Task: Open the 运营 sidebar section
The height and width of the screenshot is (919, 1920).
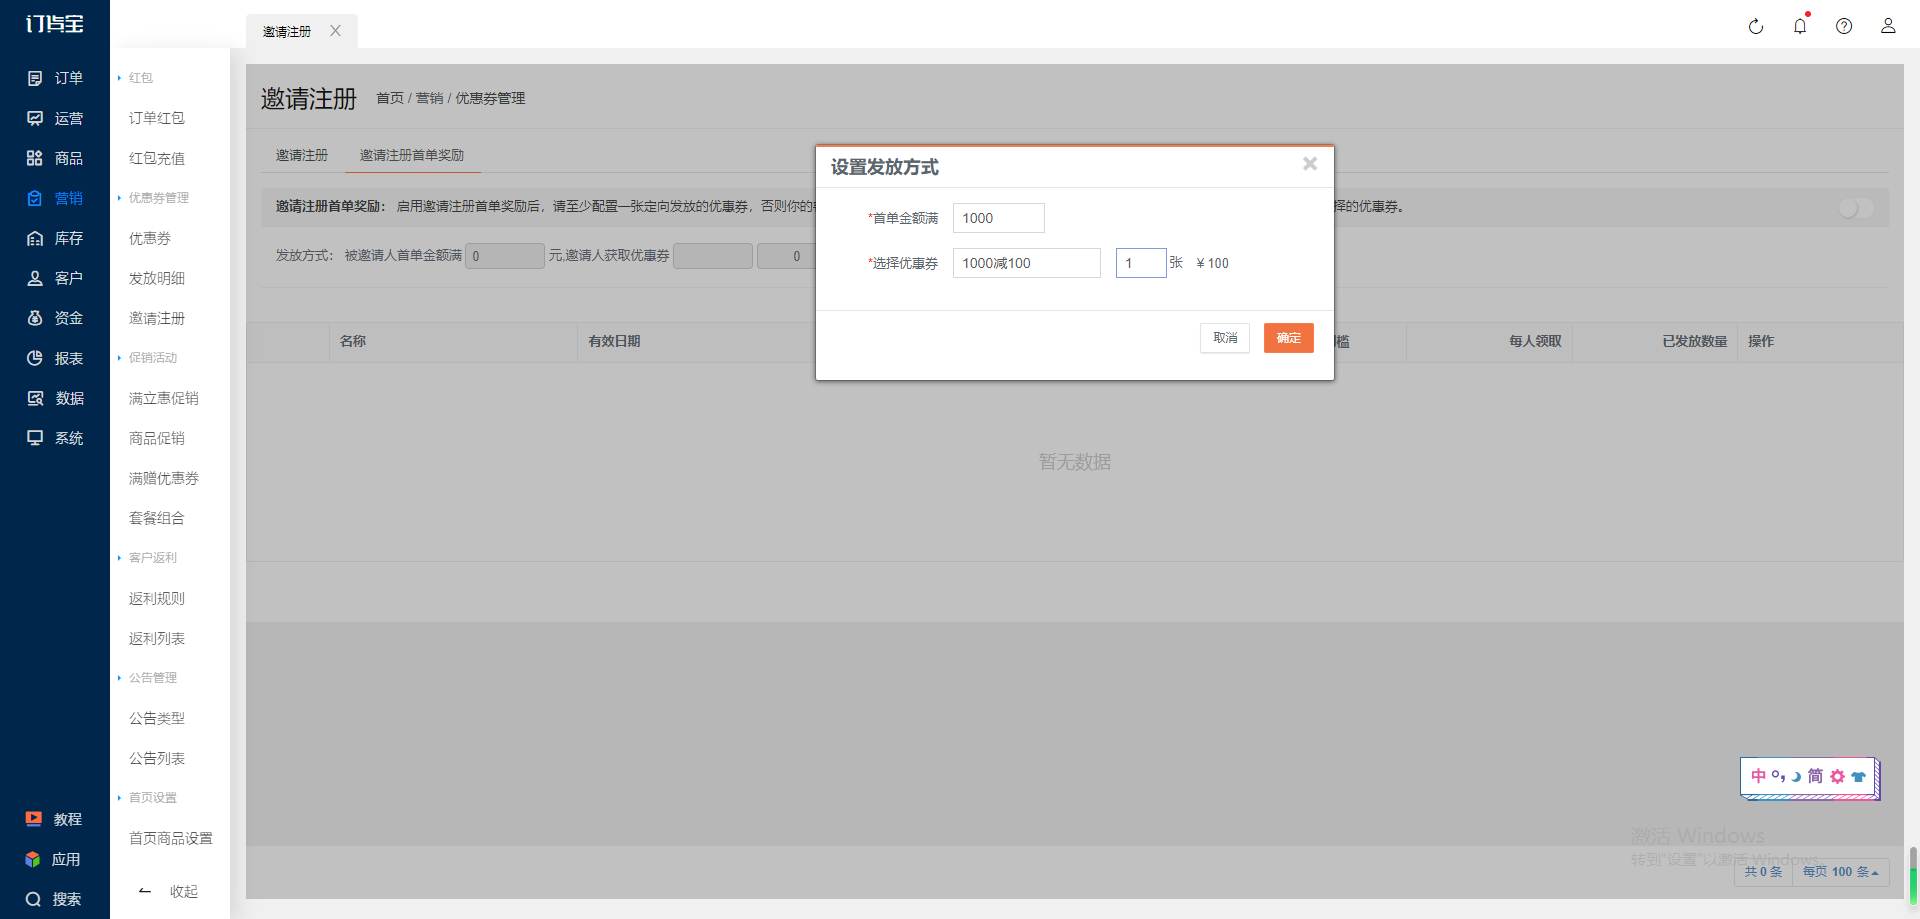Action: tap(55, 118)
